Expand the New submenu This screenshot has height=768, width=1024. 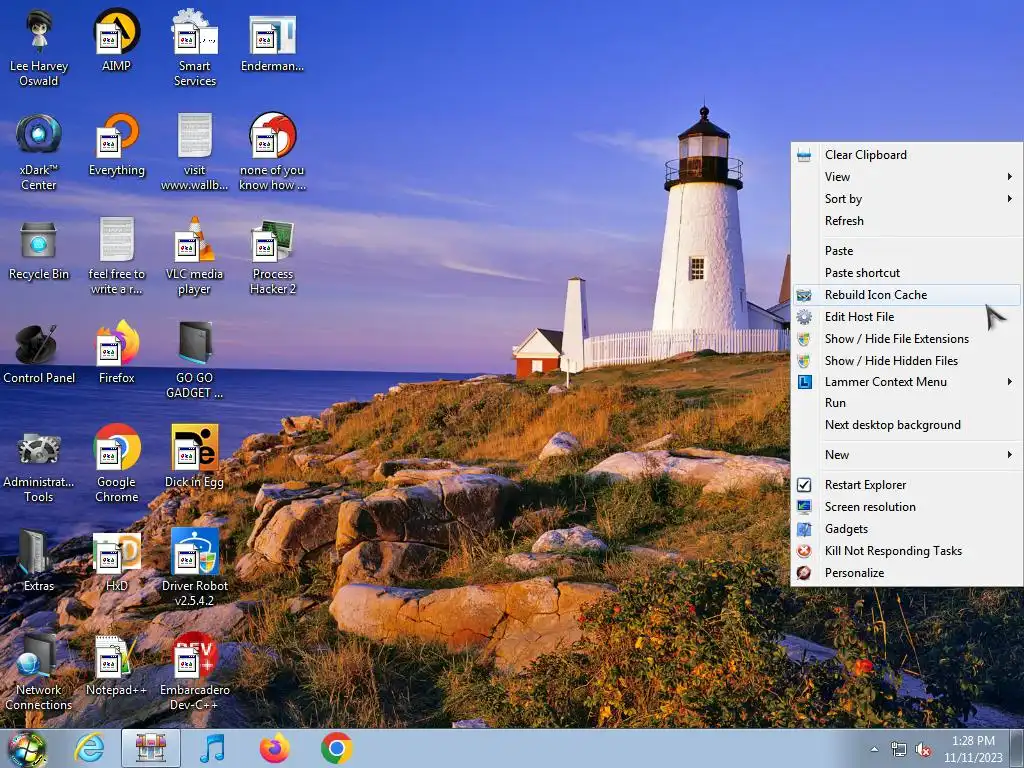click(907, 455)
